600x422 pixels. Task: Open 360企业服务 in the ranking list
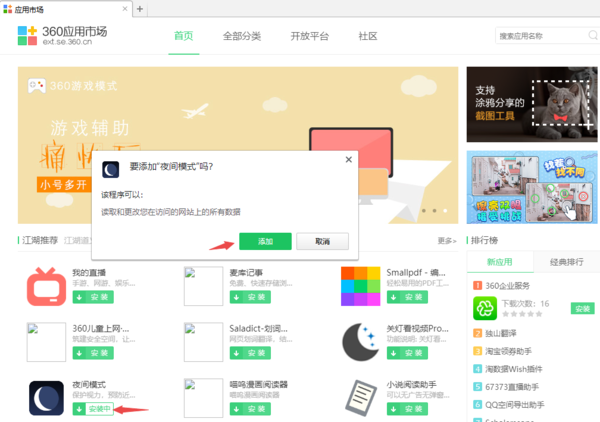click(507, 286)
